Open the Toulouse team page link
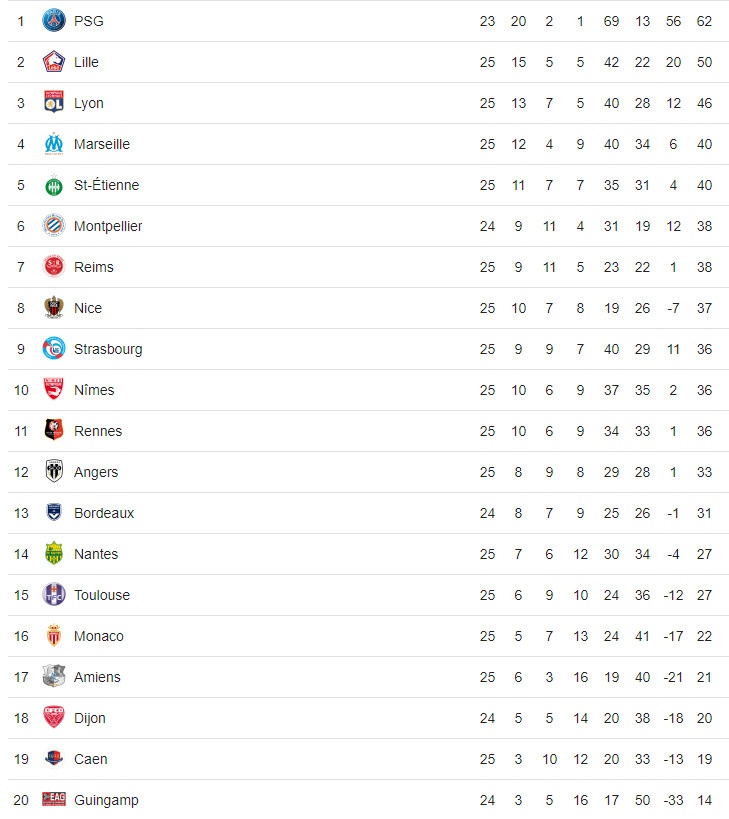The width and height of the screenshot is (729, 819). [102, 595]
